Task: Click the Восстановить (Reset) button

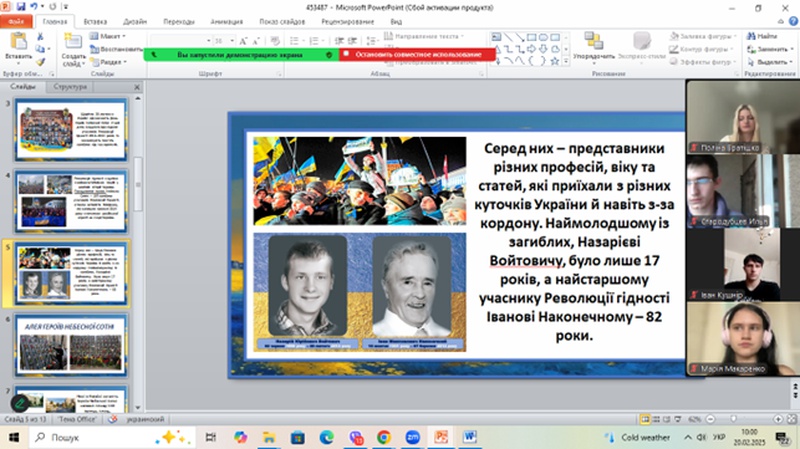Action: 120,48
